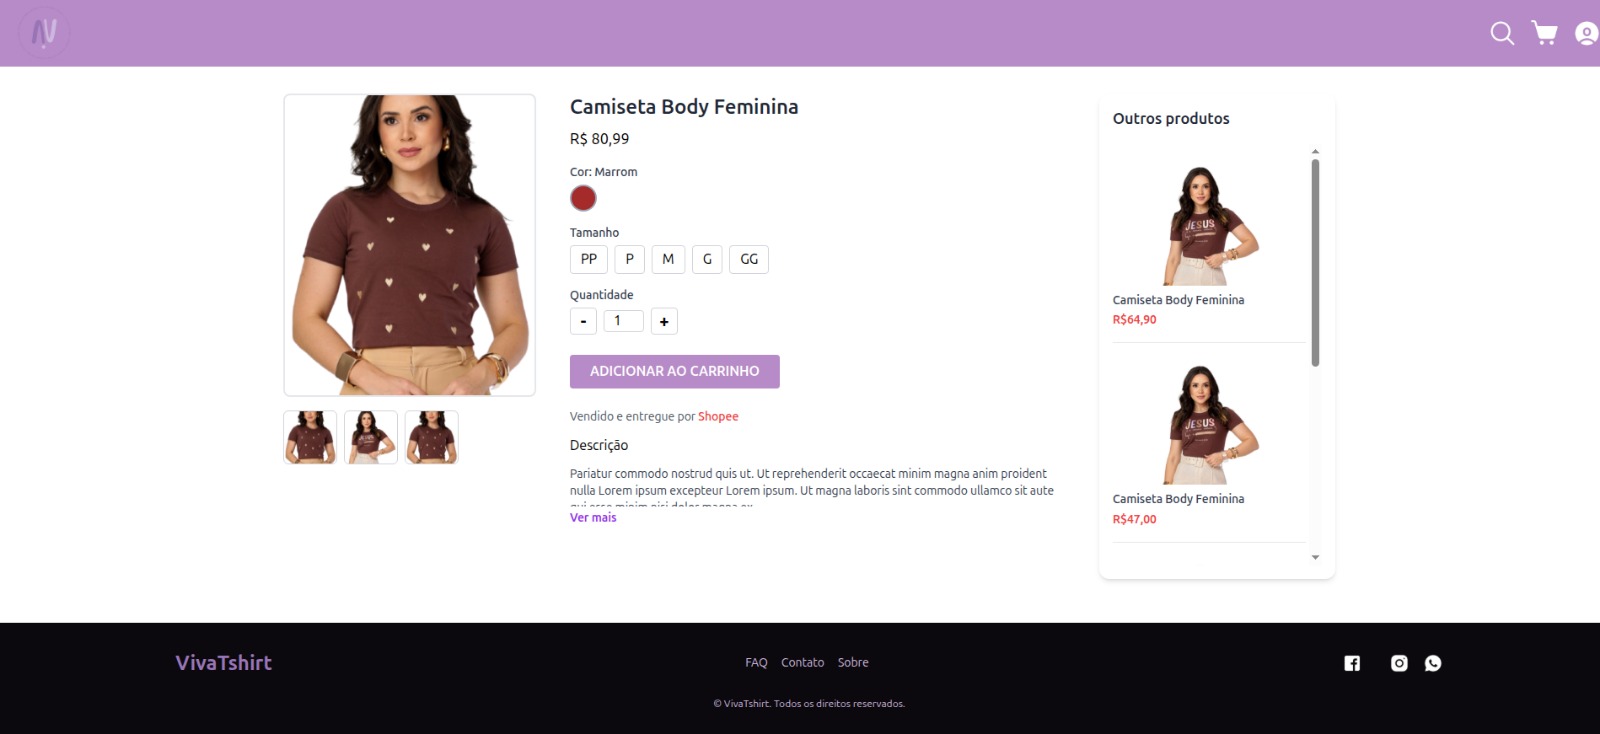Open the shopping cart icon
This screenshot has height=734, width=1600.
[1545, 33]
